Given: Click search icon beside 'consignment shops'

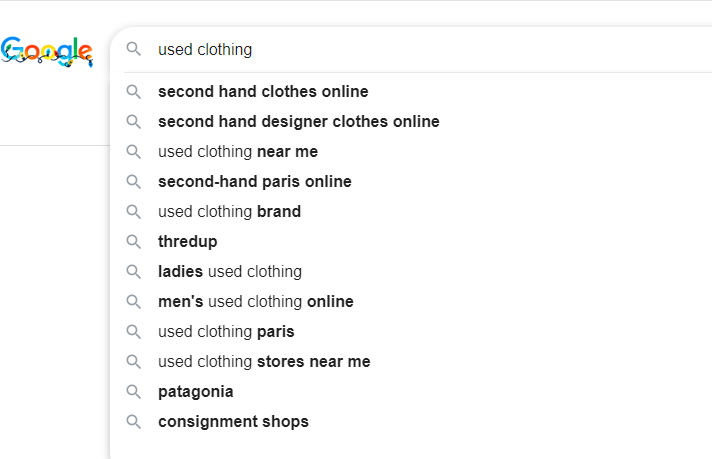Looking at the screenshot, I should click(x=134, y=422).
